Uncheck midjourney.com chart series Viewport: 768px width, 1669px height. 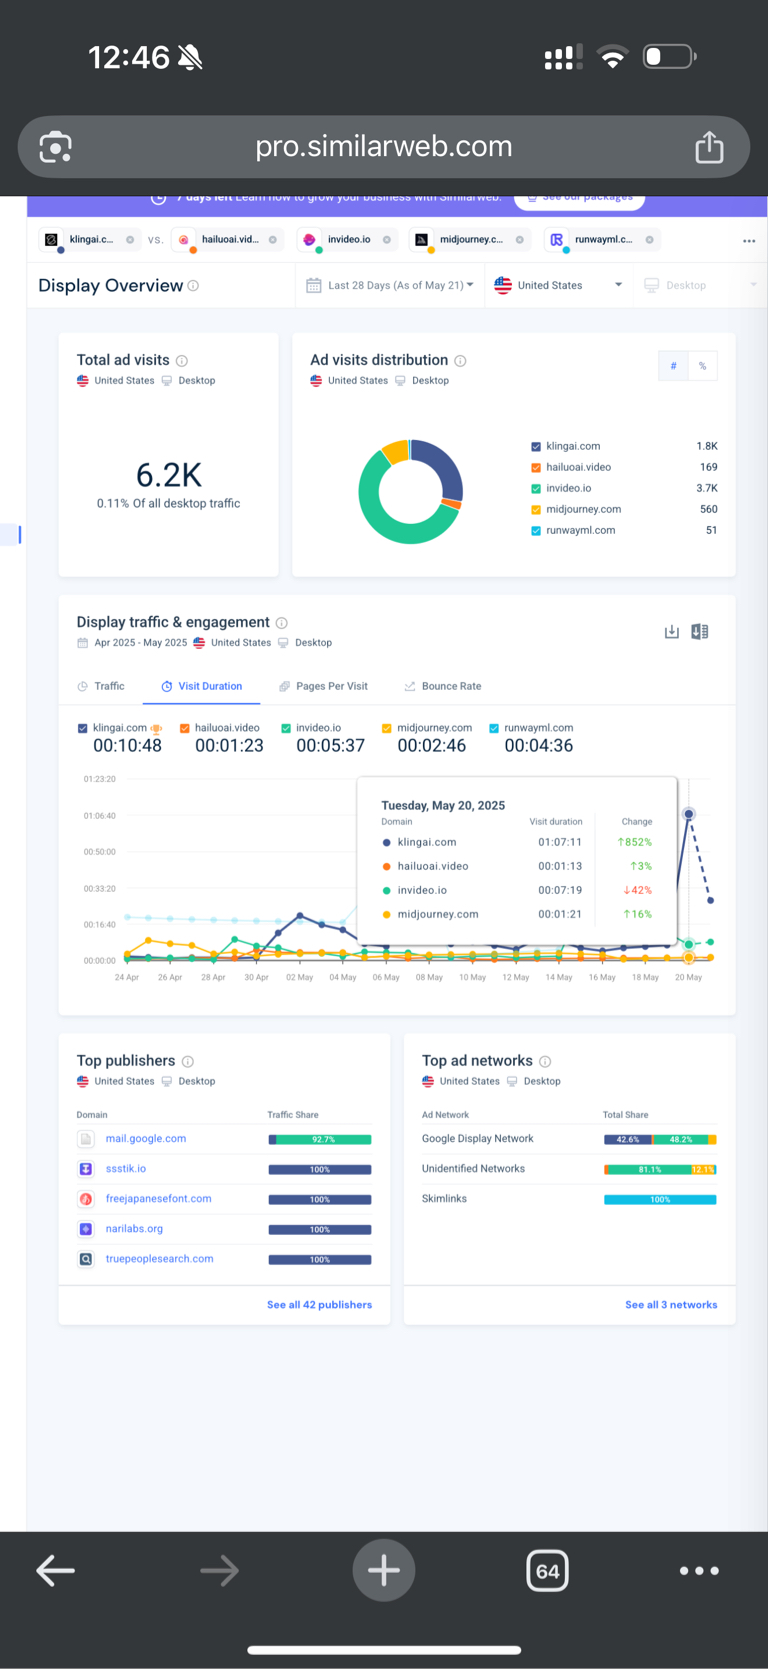(x=387, y=728)
